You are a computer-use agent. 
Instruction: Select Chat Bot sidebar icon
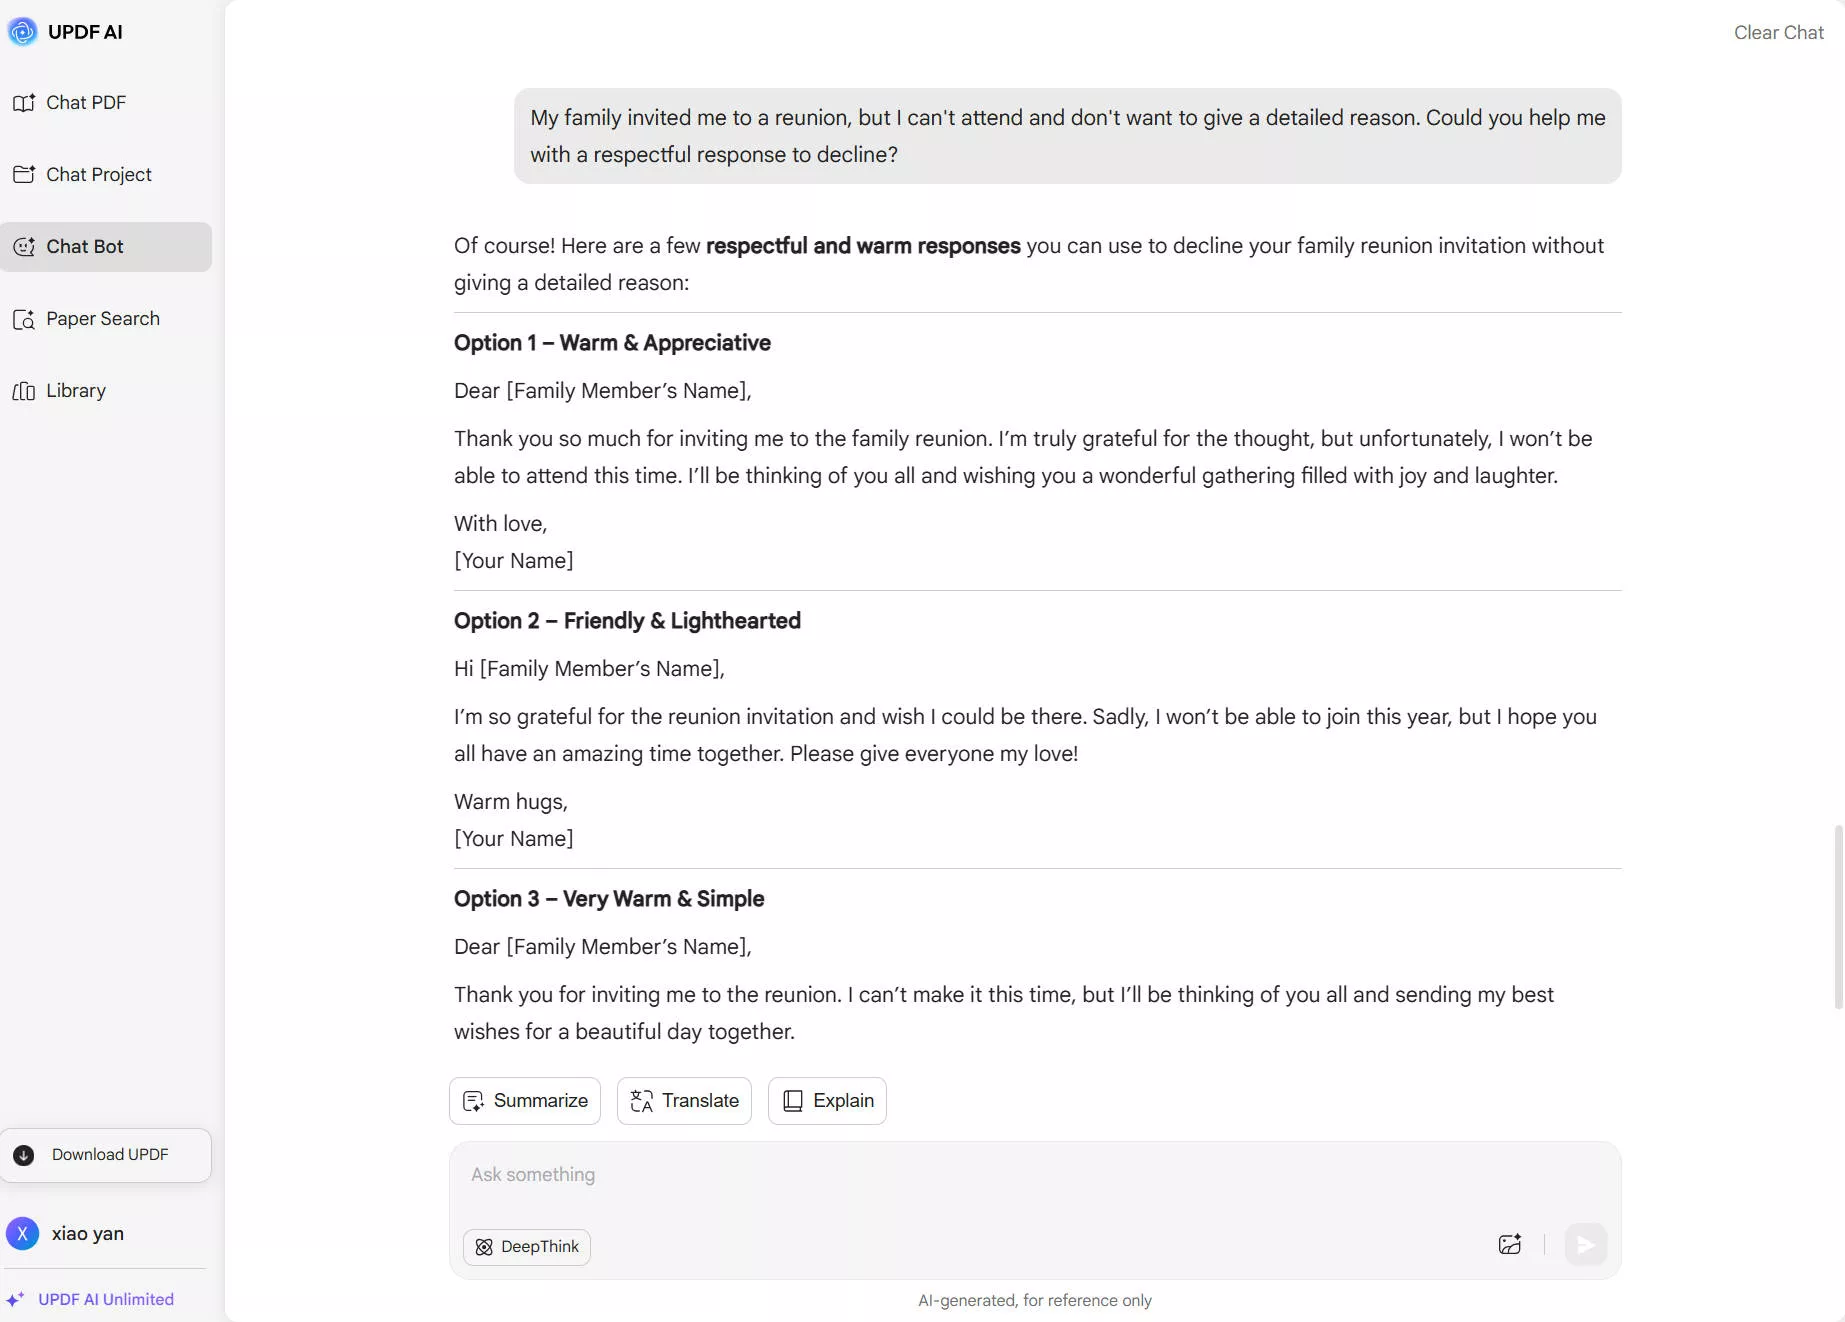(x=24, y=247)
